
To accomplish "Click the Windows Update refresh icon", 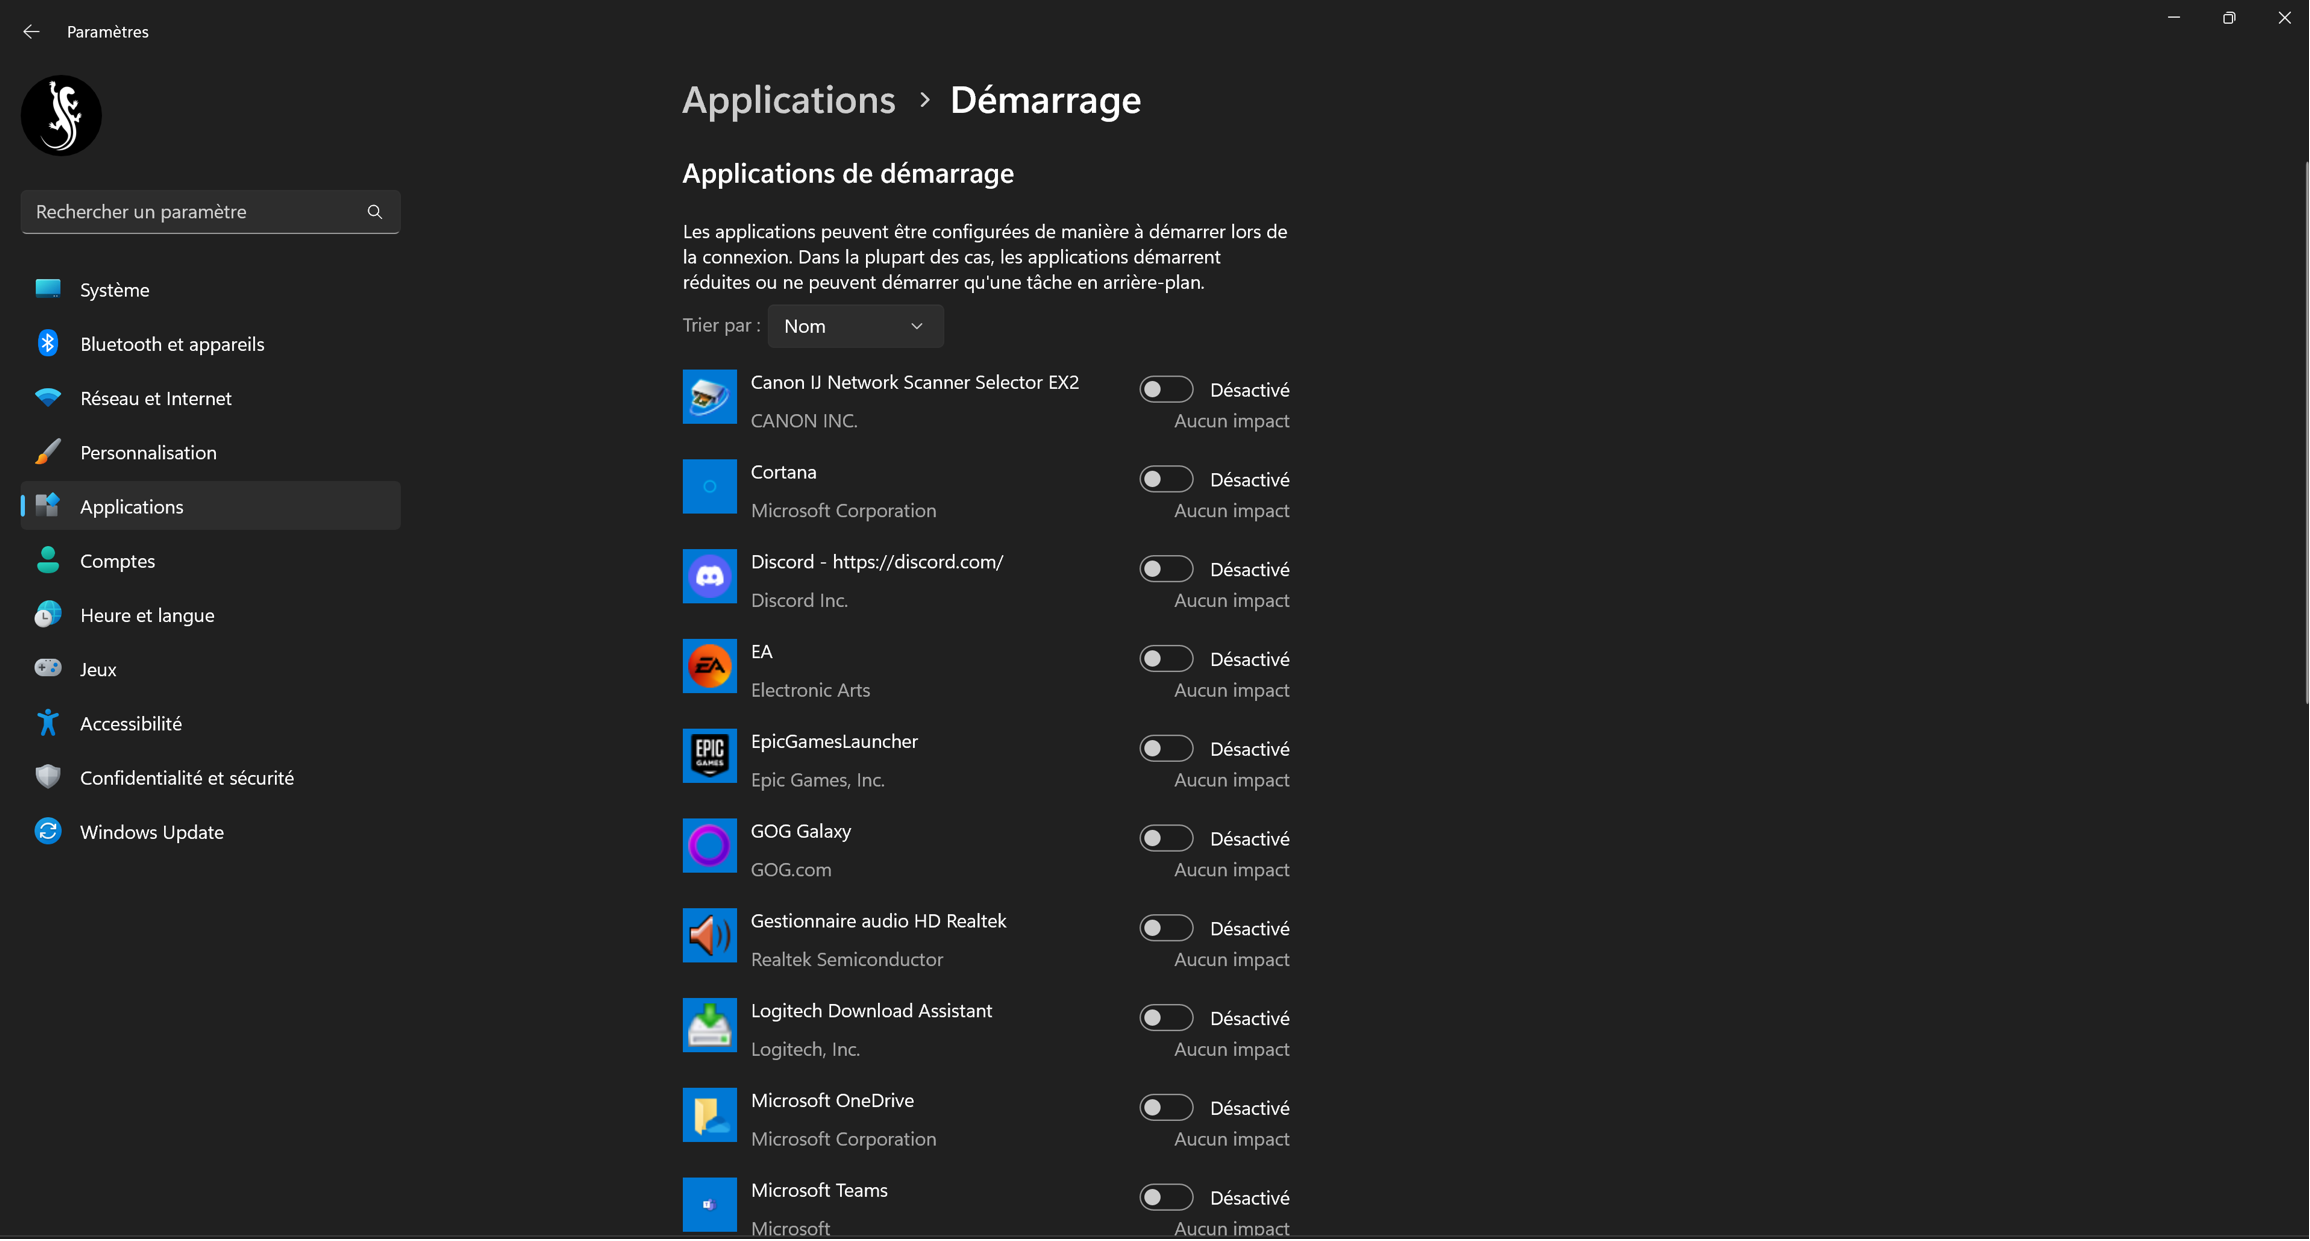I will 48,832.
